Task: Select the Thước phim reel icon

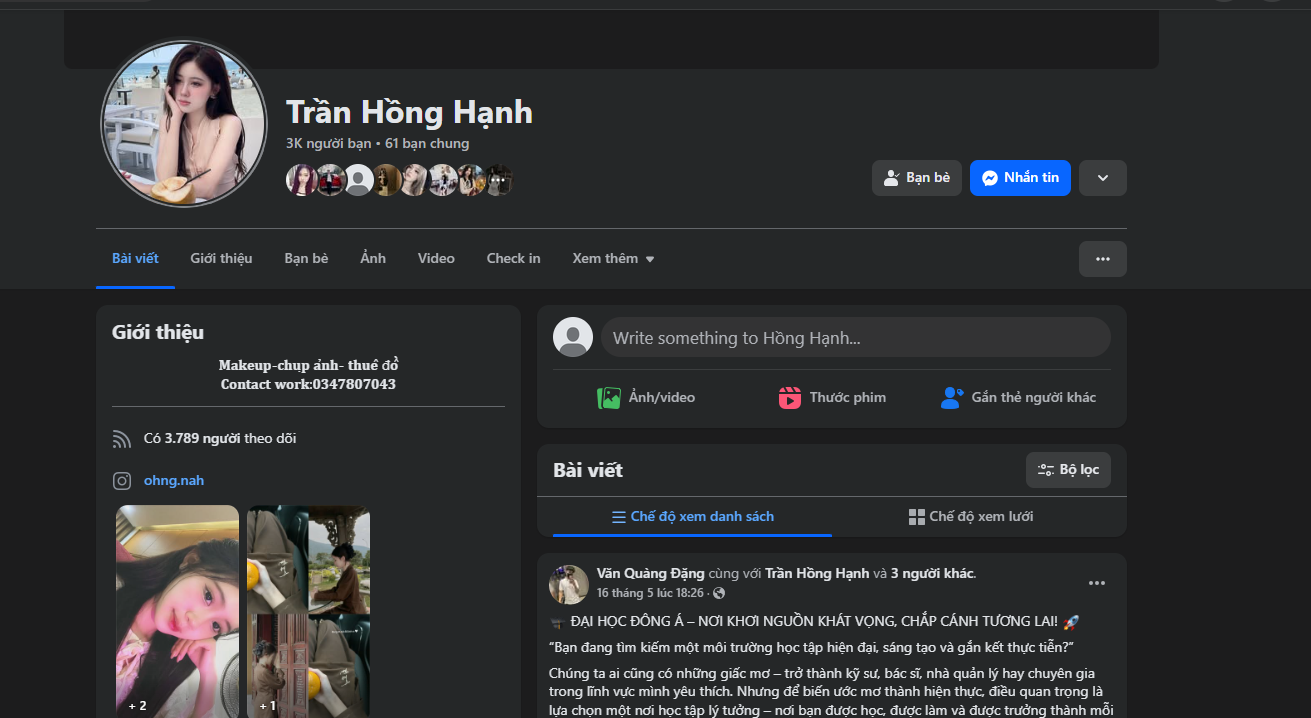Action: 789,397
